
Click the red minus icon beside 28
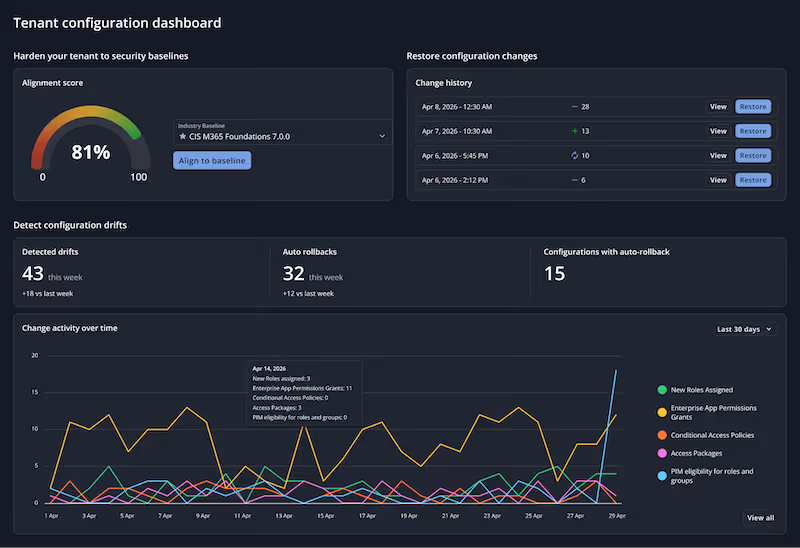click(574, 107)
